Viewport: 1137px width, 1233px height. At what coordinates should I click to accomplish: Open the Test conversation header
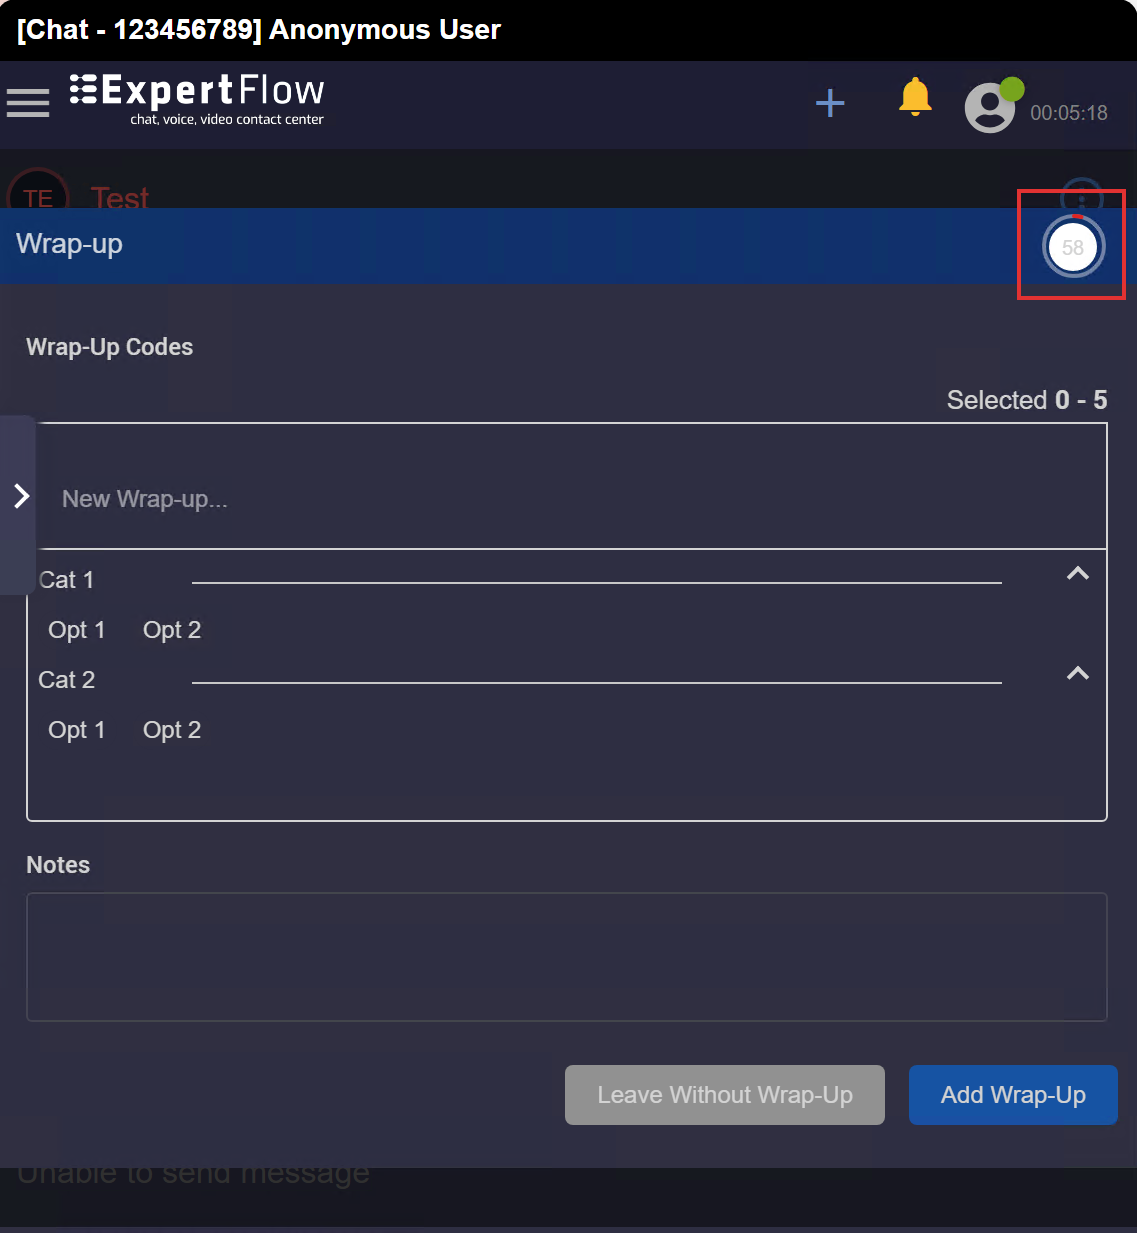[x=119, y=197]
